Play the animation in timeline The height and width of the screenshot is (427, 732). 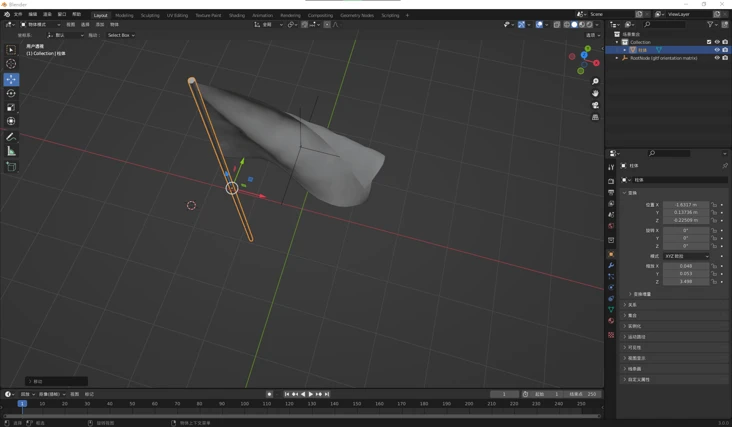click(x=311, y=394)
